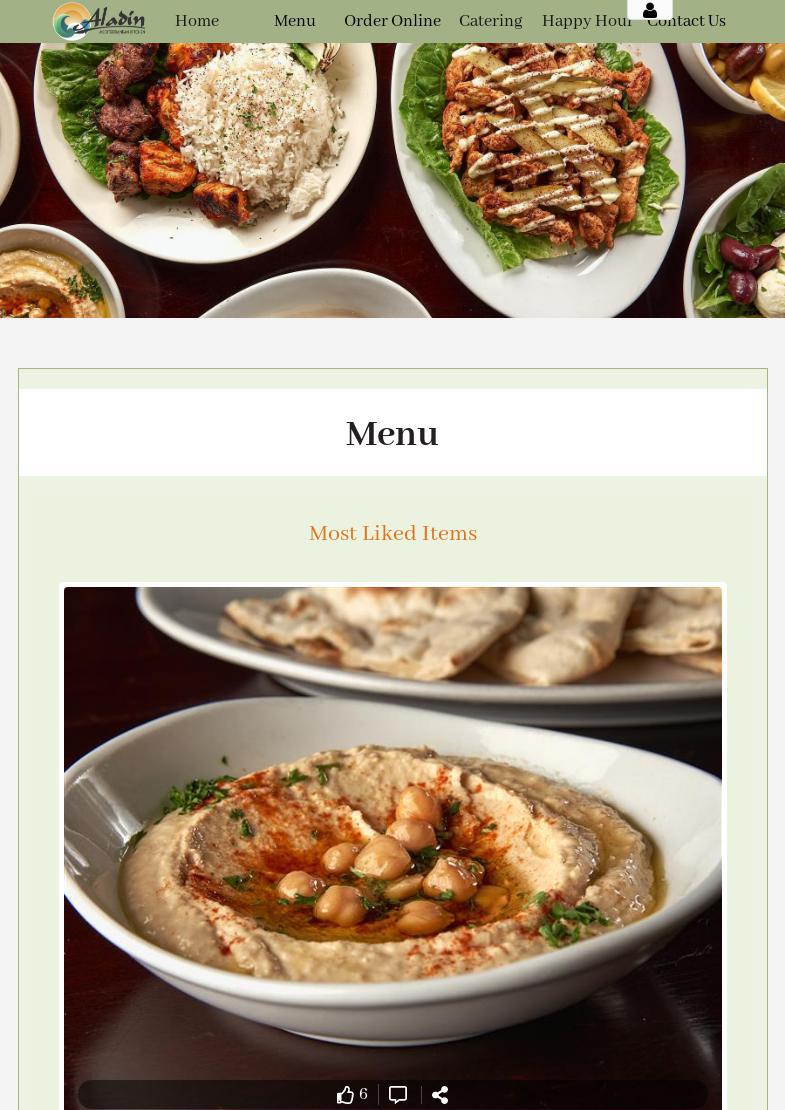785x1110 pixels.
Task: Go to the Home page
Action: pos(197,21)
